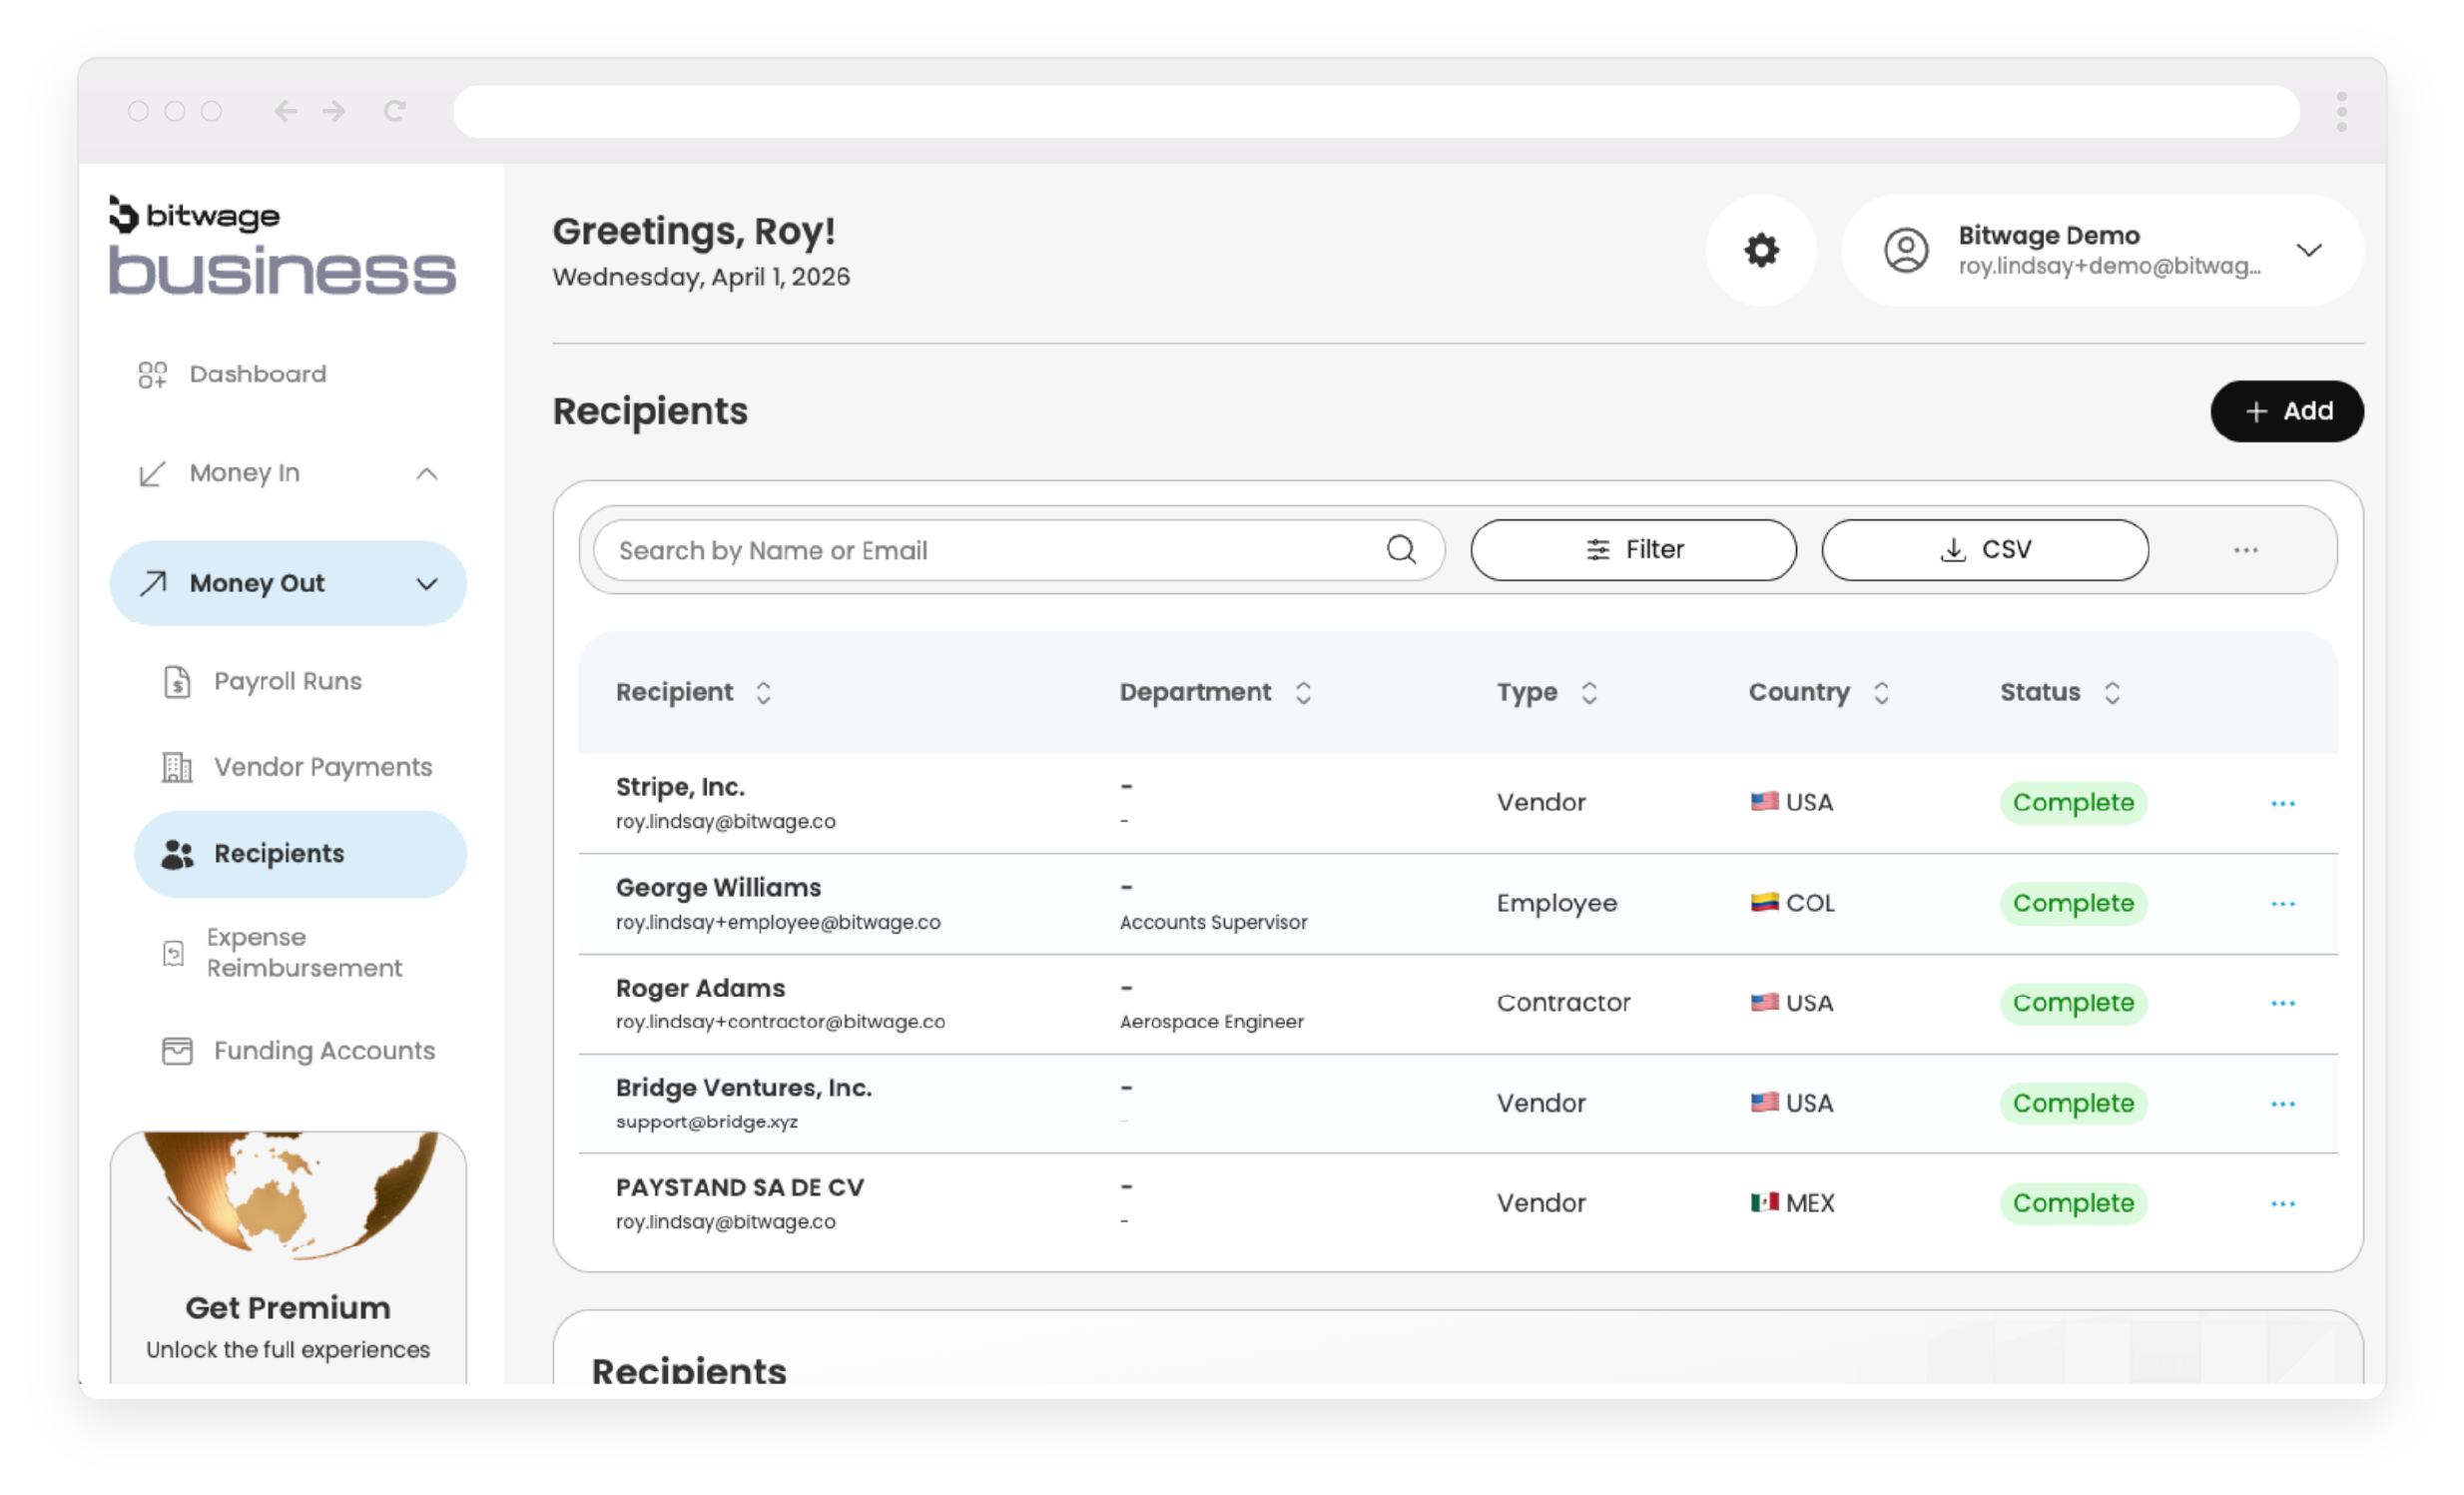Click the Vendor Payments building icon
Screen dimensions: 2464x1495
tap(177, 767)
